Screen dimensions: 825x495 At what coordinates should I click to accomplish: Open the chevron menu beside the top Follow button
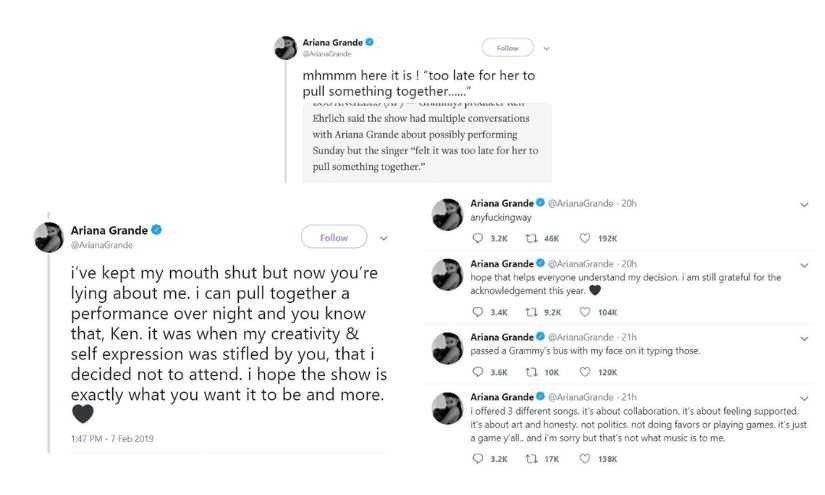[x=547, y=48]
